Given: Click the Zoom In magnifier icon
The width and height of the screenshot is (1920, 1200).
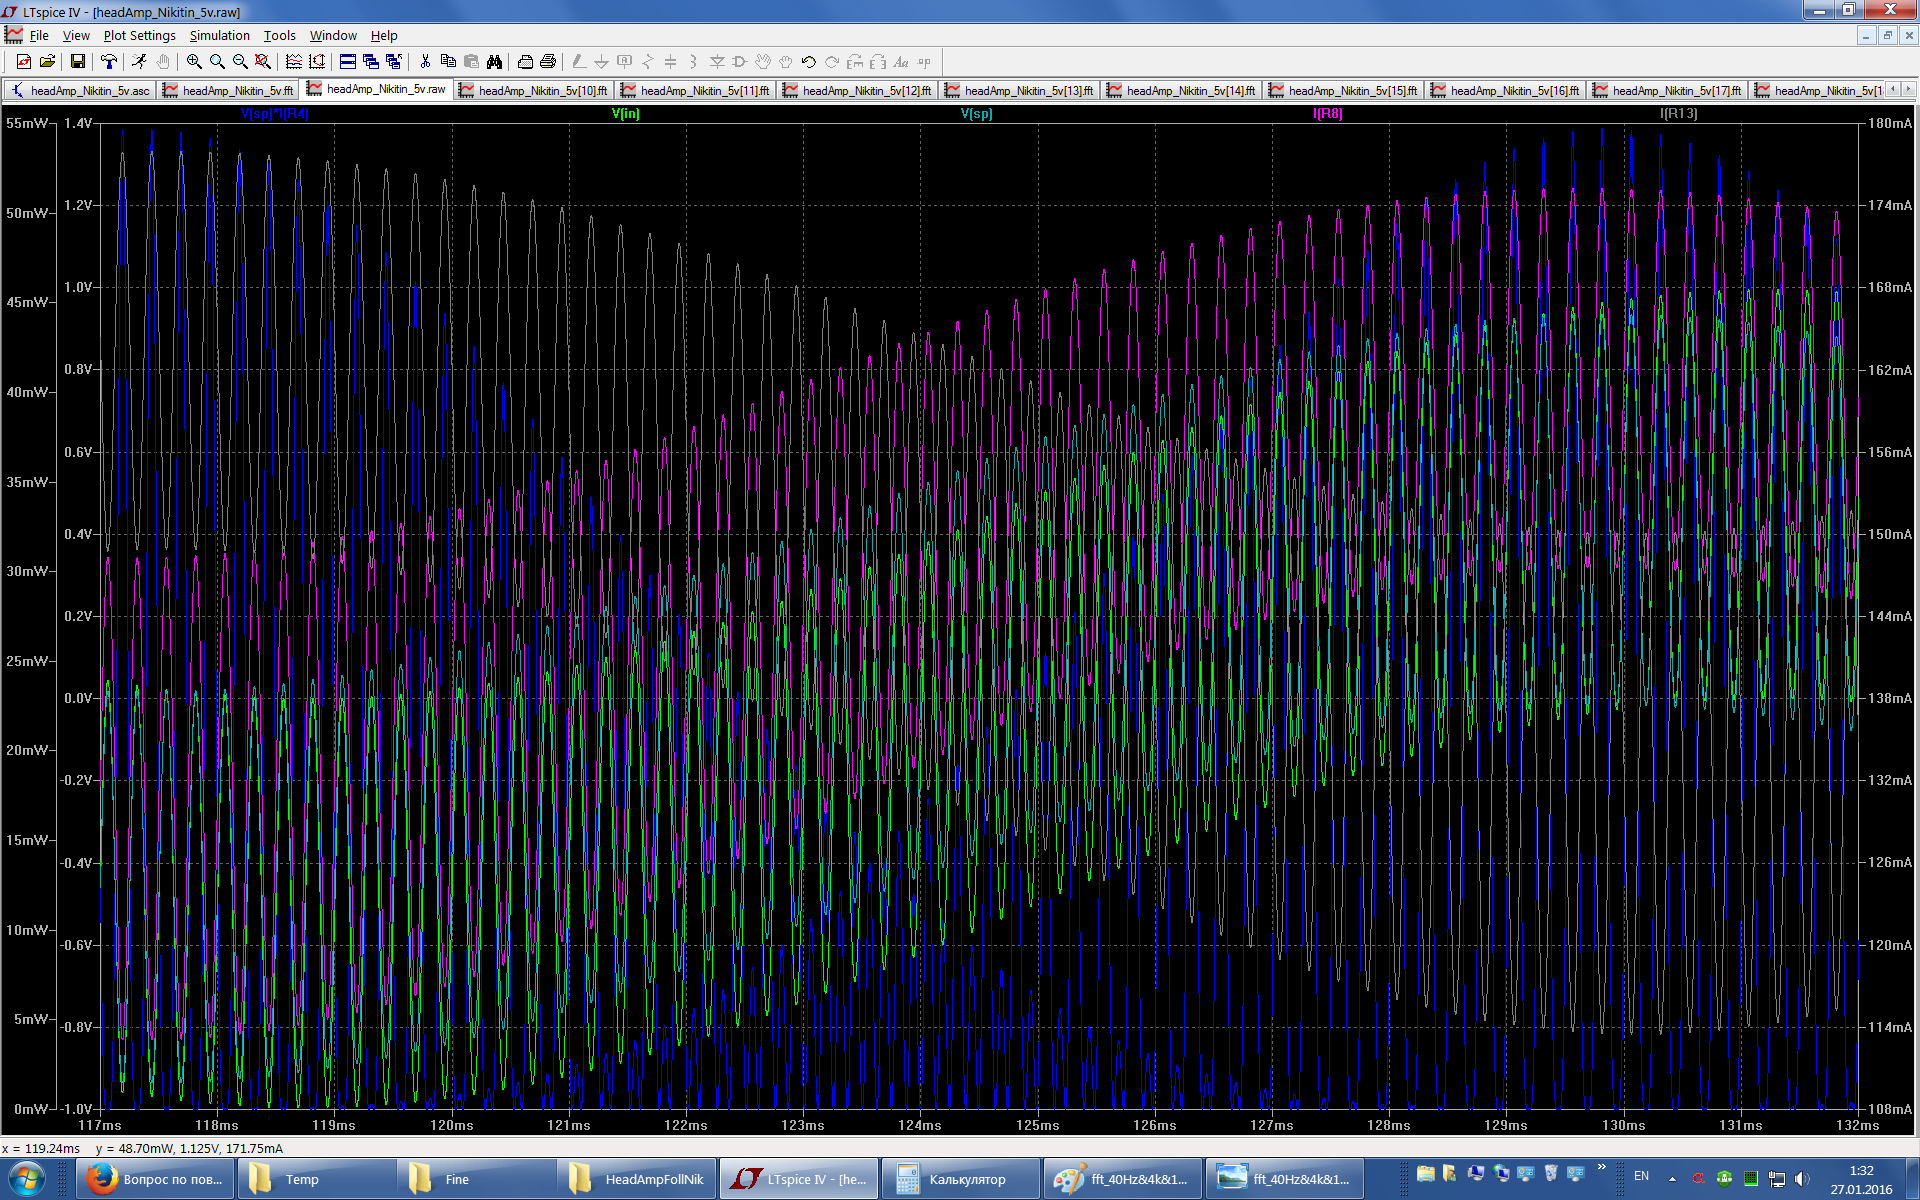Looking at the screenshot, I should pos(194,62).
